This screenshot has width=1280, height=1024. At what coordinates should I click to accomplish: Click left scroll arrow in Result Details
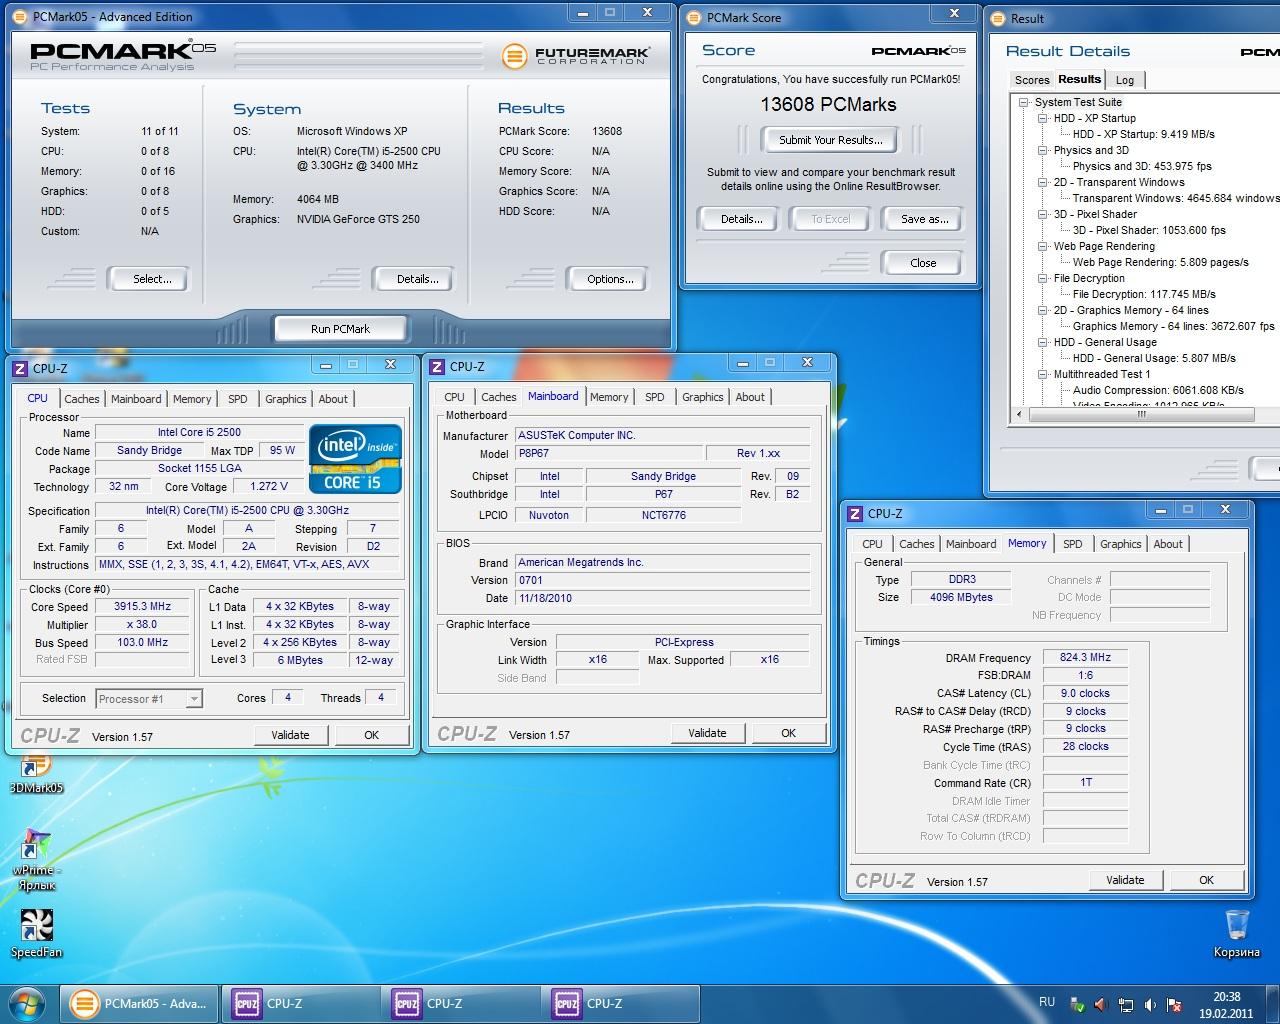coord(1019,413)
